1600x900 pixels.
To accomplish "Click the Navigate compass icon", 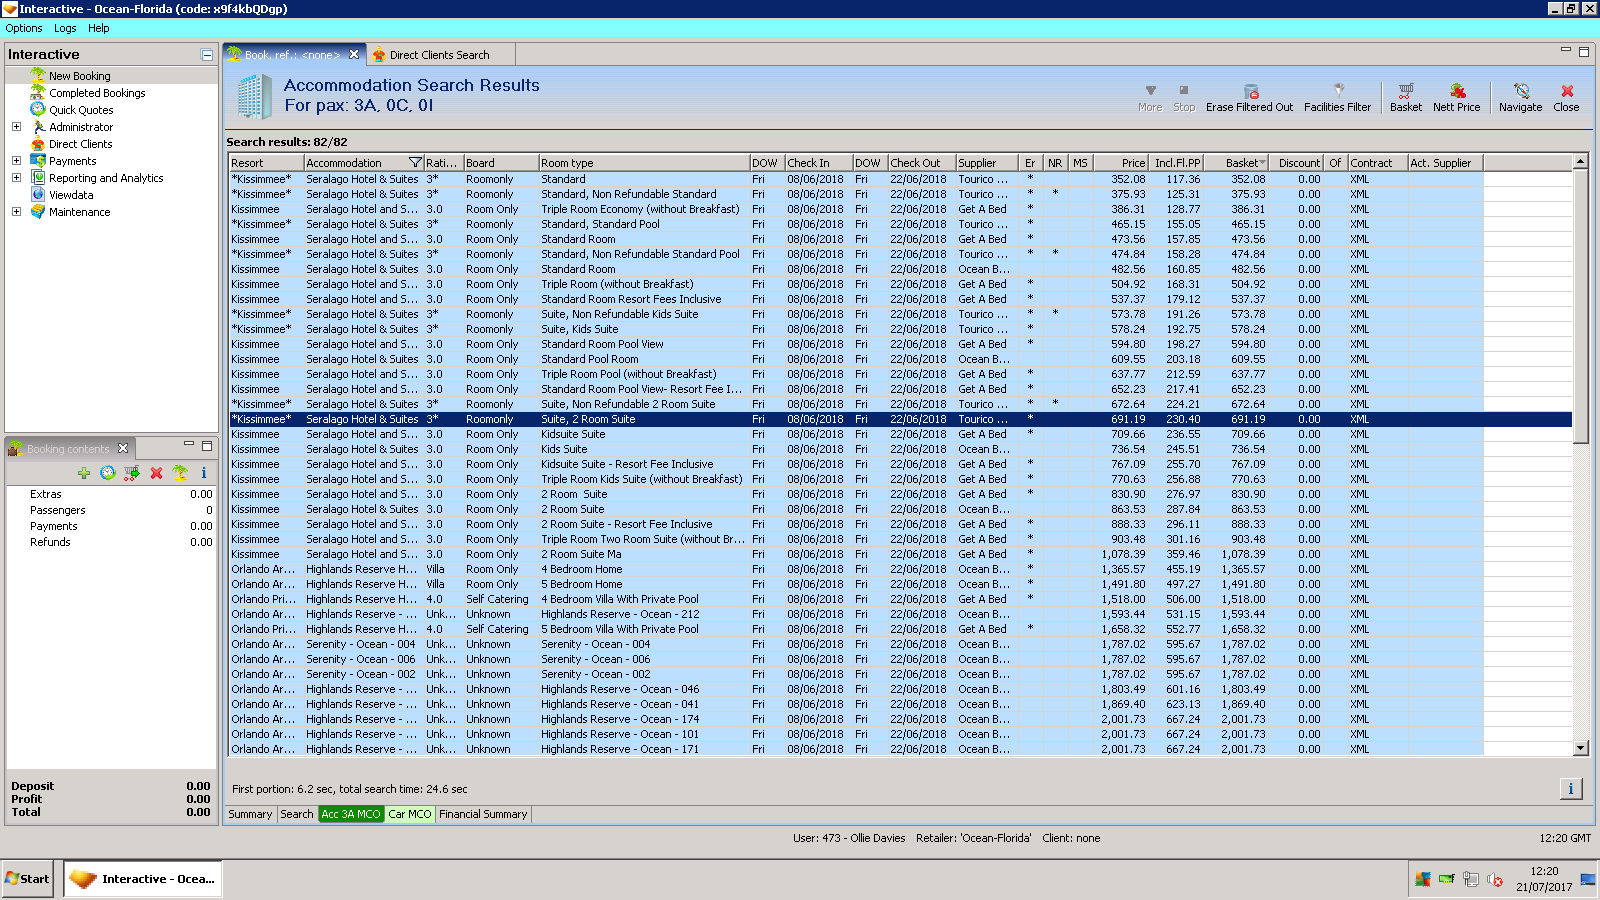I will 1520,92.
